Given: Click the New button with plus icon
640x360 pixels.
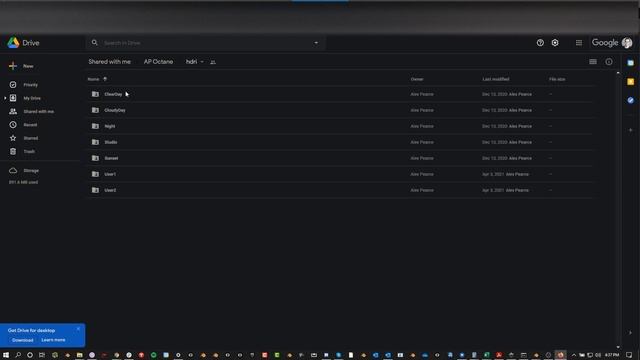Looking at the screenshot, I should [x=21, y=66].
